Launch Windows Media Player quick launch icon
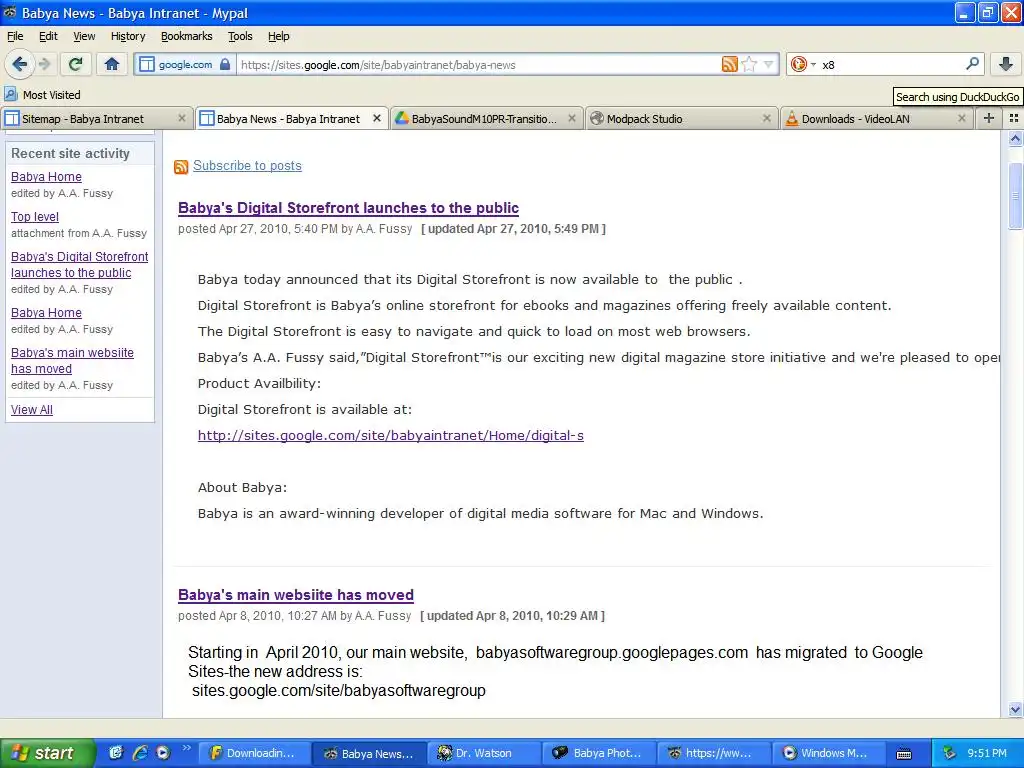This screenshot has width=1024, height=768. [x=163, y=753]
